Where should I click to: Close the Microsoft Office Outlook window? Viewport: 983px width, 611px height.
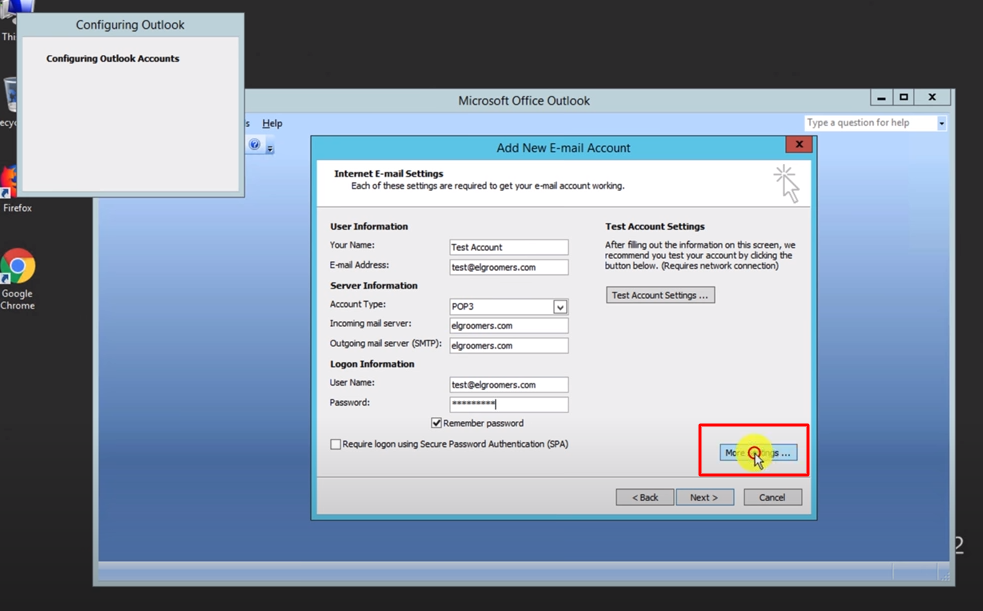(x=932, y=98)
